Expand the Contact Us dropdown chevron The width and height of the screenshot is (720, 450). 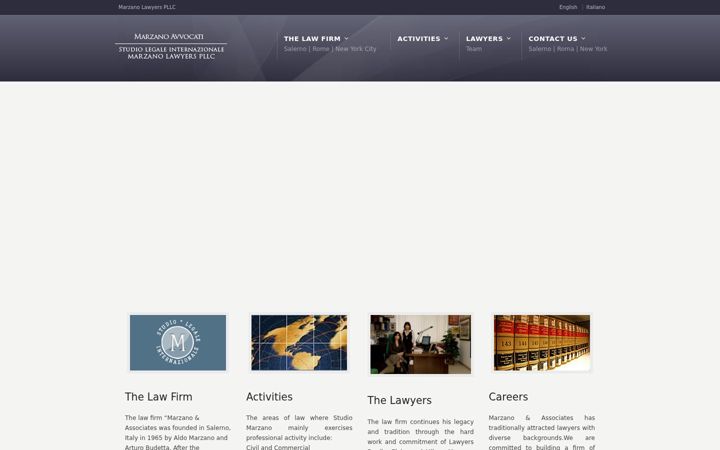583,39
